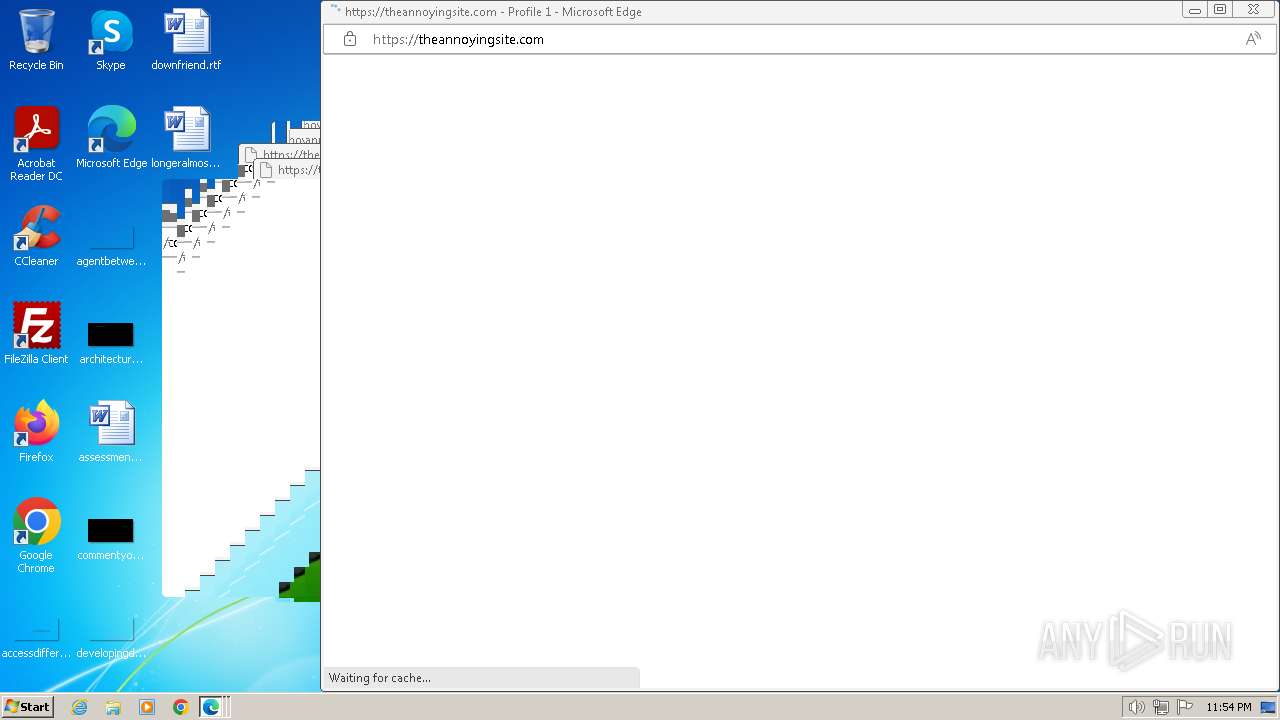Click the Edge window title text

(493, 12)
